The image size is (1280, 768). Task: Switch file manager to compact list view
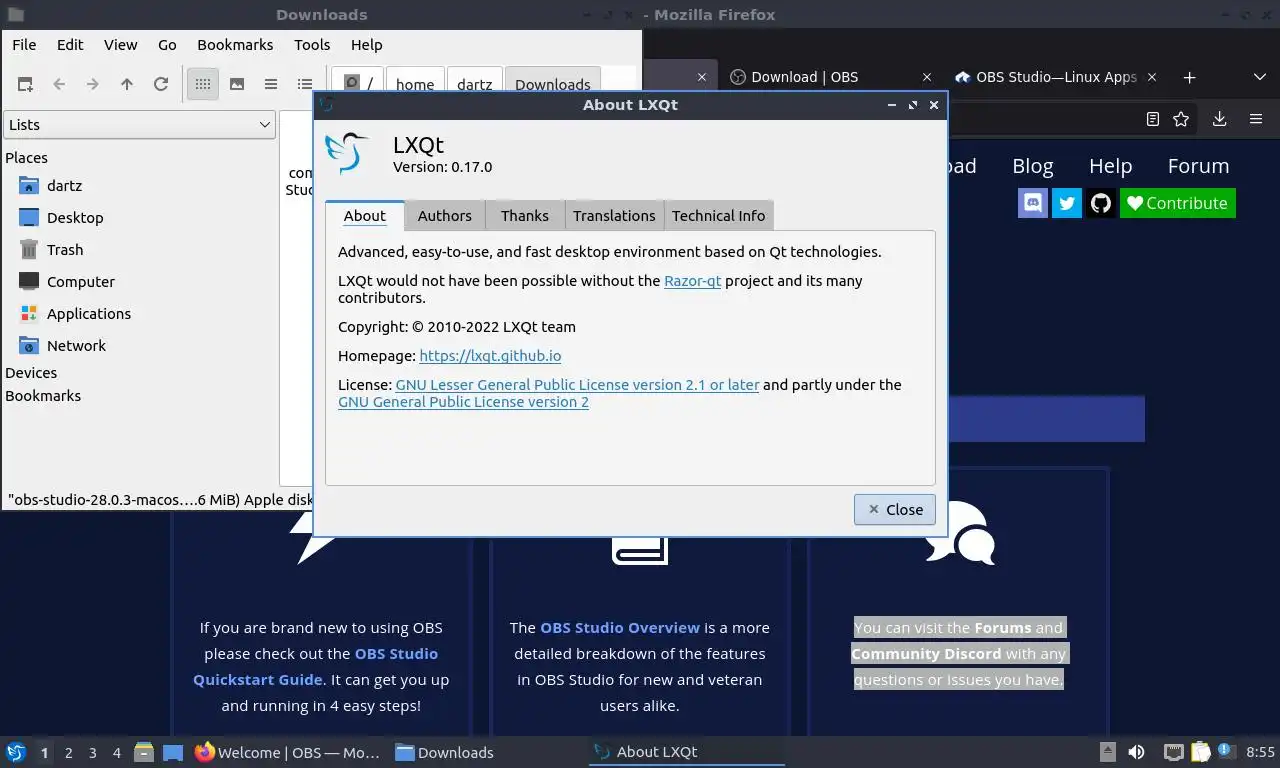[271, 84]
